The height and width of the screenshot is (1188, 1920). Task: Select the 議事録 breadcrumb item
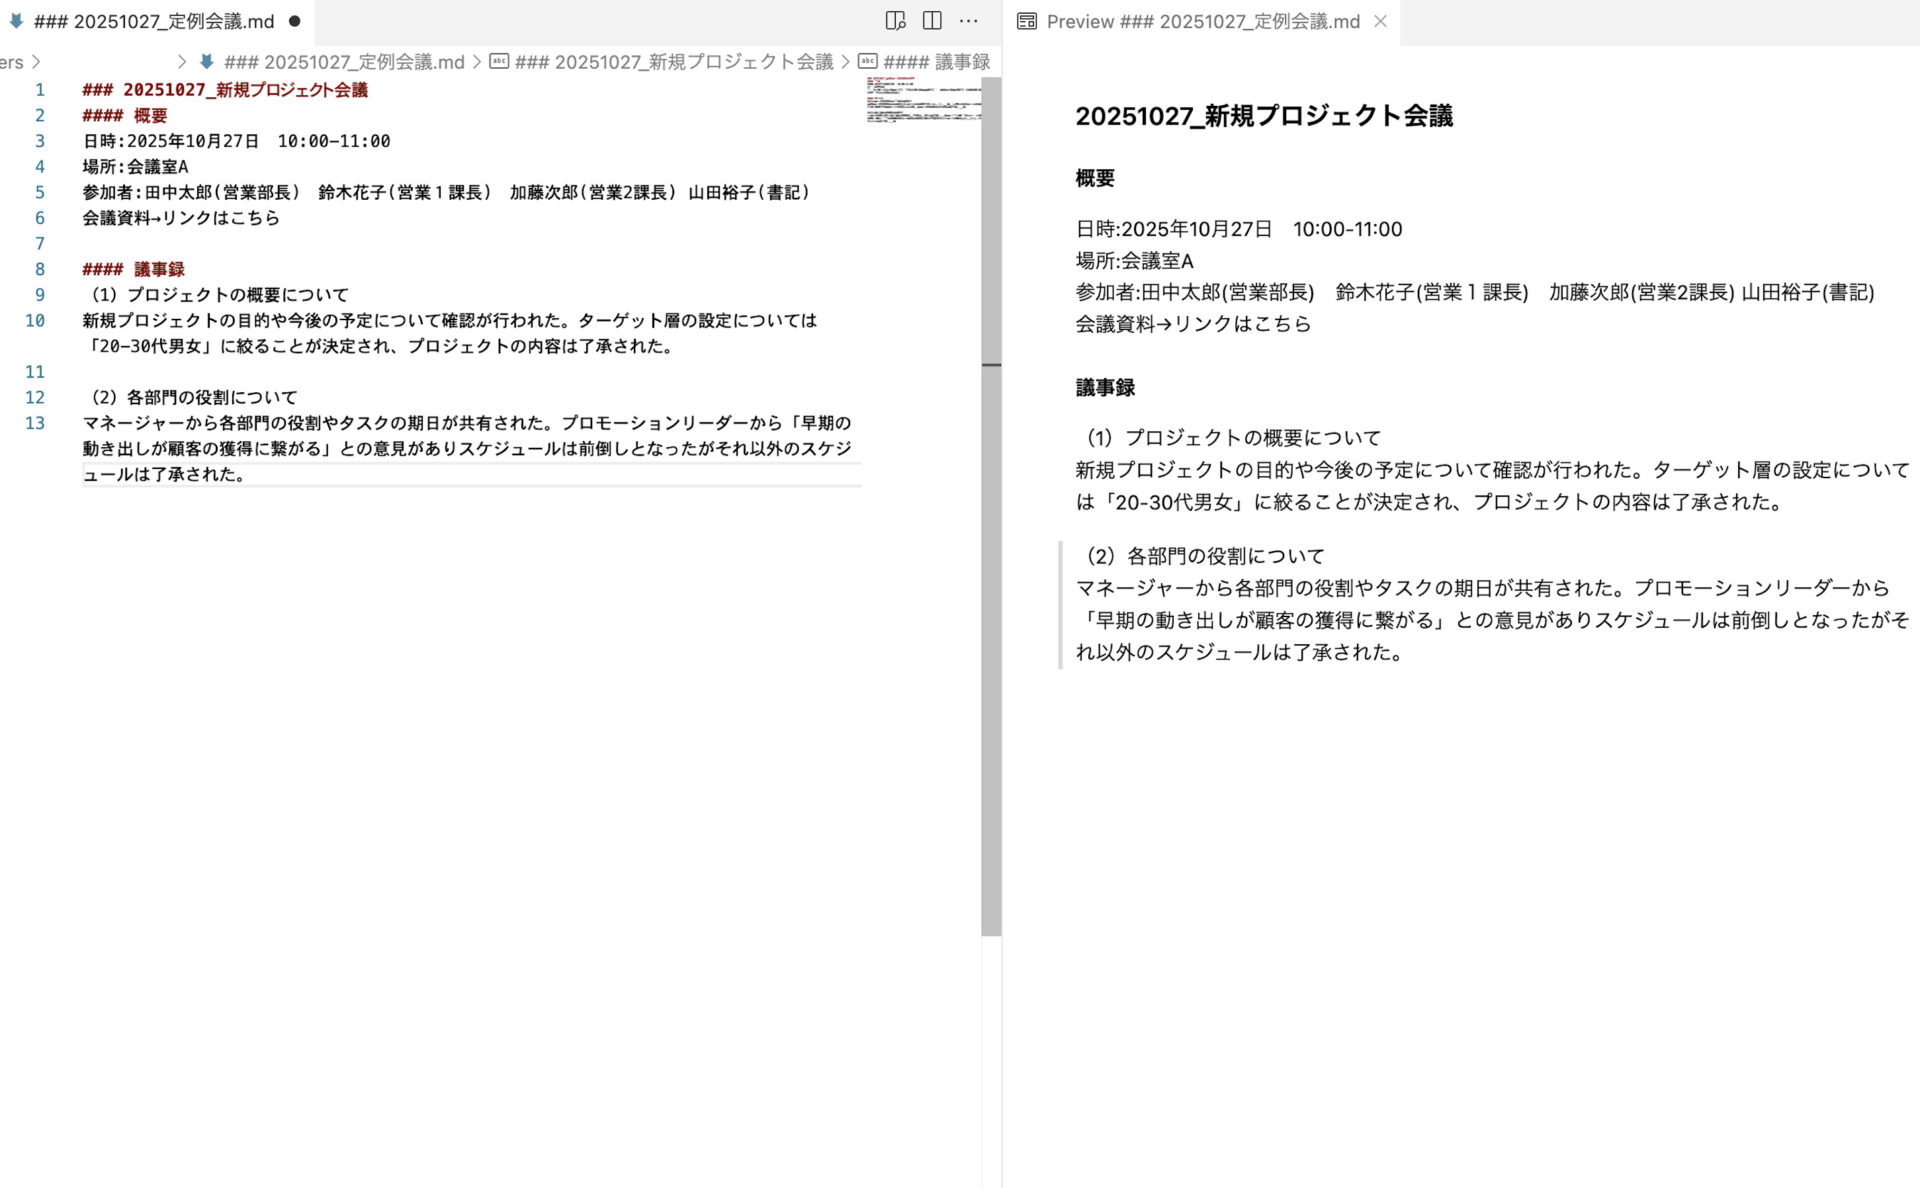point(940,61)
